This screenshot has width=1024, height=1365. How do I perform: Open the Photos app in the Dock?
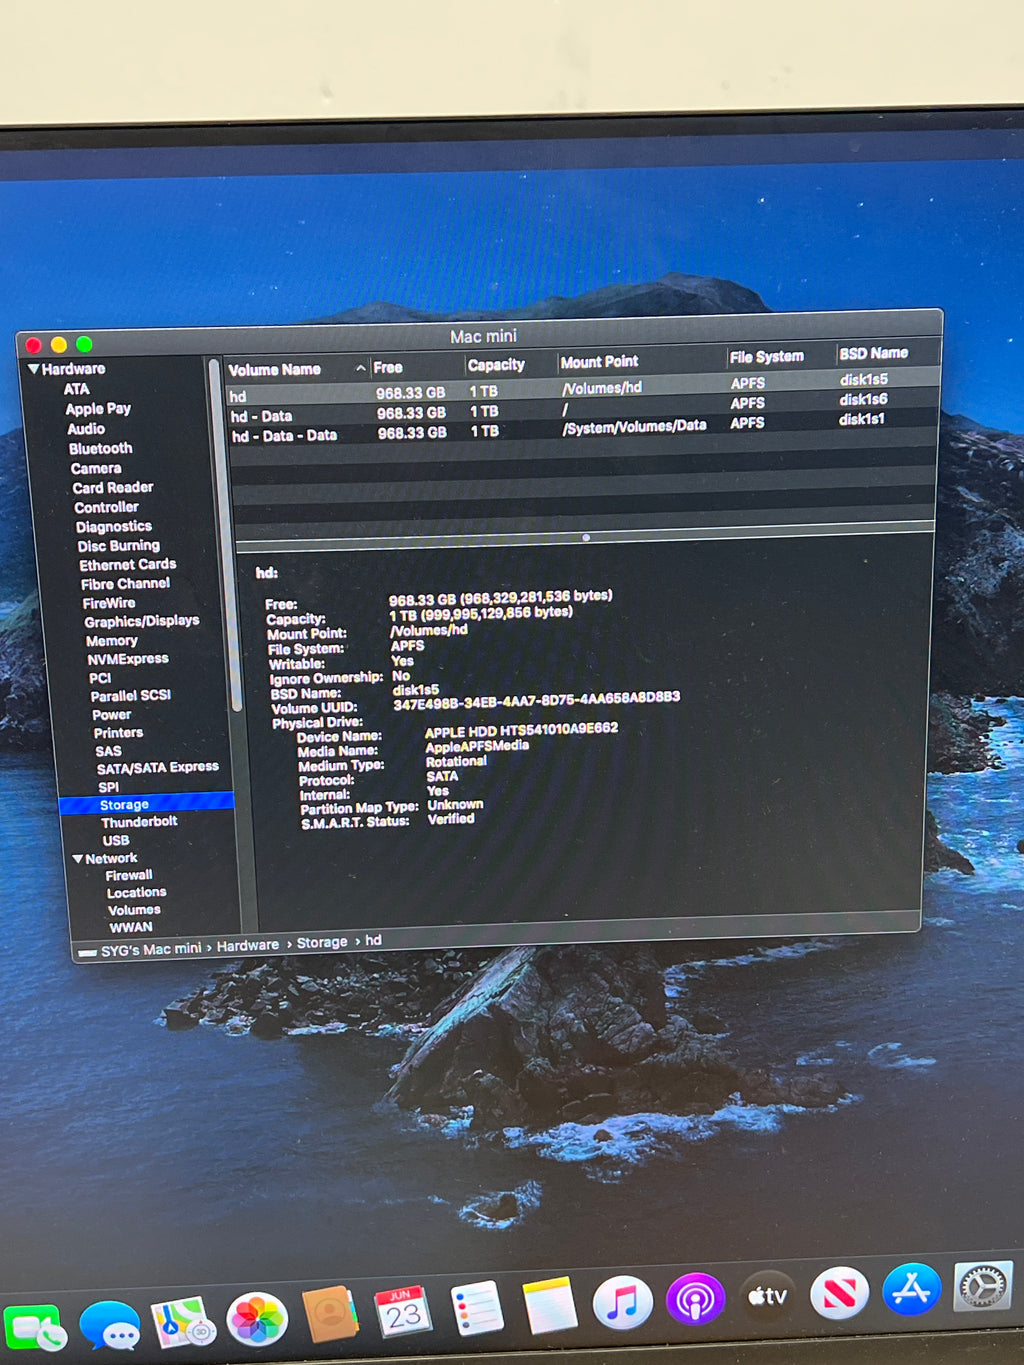(x=257, y=1318)
